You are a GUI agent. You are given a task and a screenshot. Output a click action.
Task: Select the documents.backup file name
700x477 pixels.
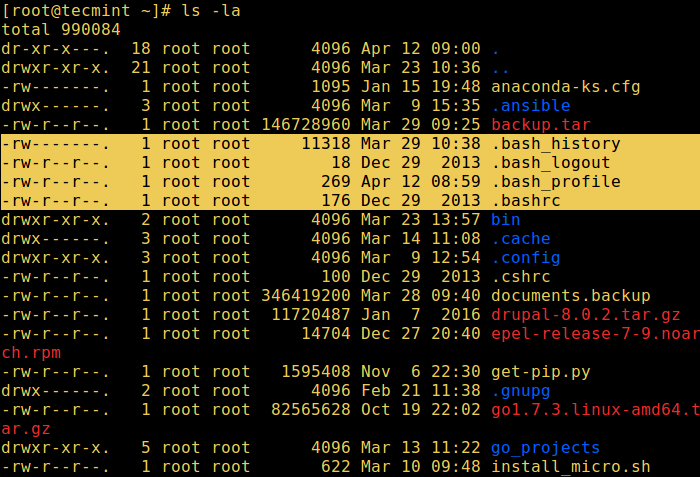point(571,296)
